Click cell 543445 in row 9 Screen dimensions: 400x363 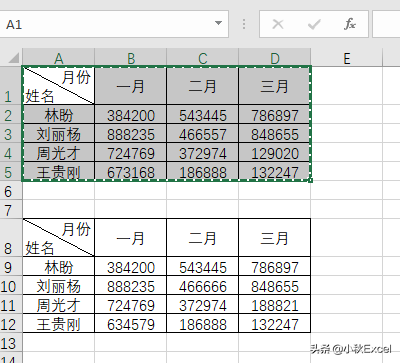(203, 266)
